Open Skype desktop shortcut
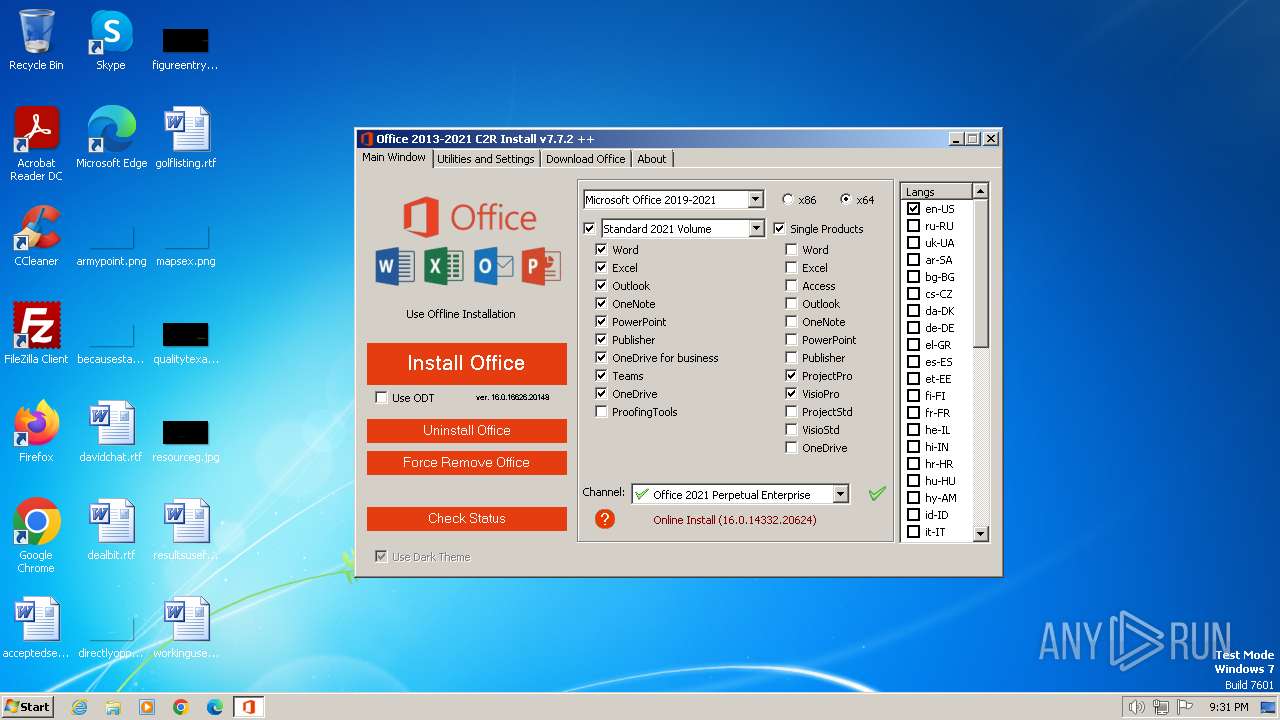 pos(110,40)
